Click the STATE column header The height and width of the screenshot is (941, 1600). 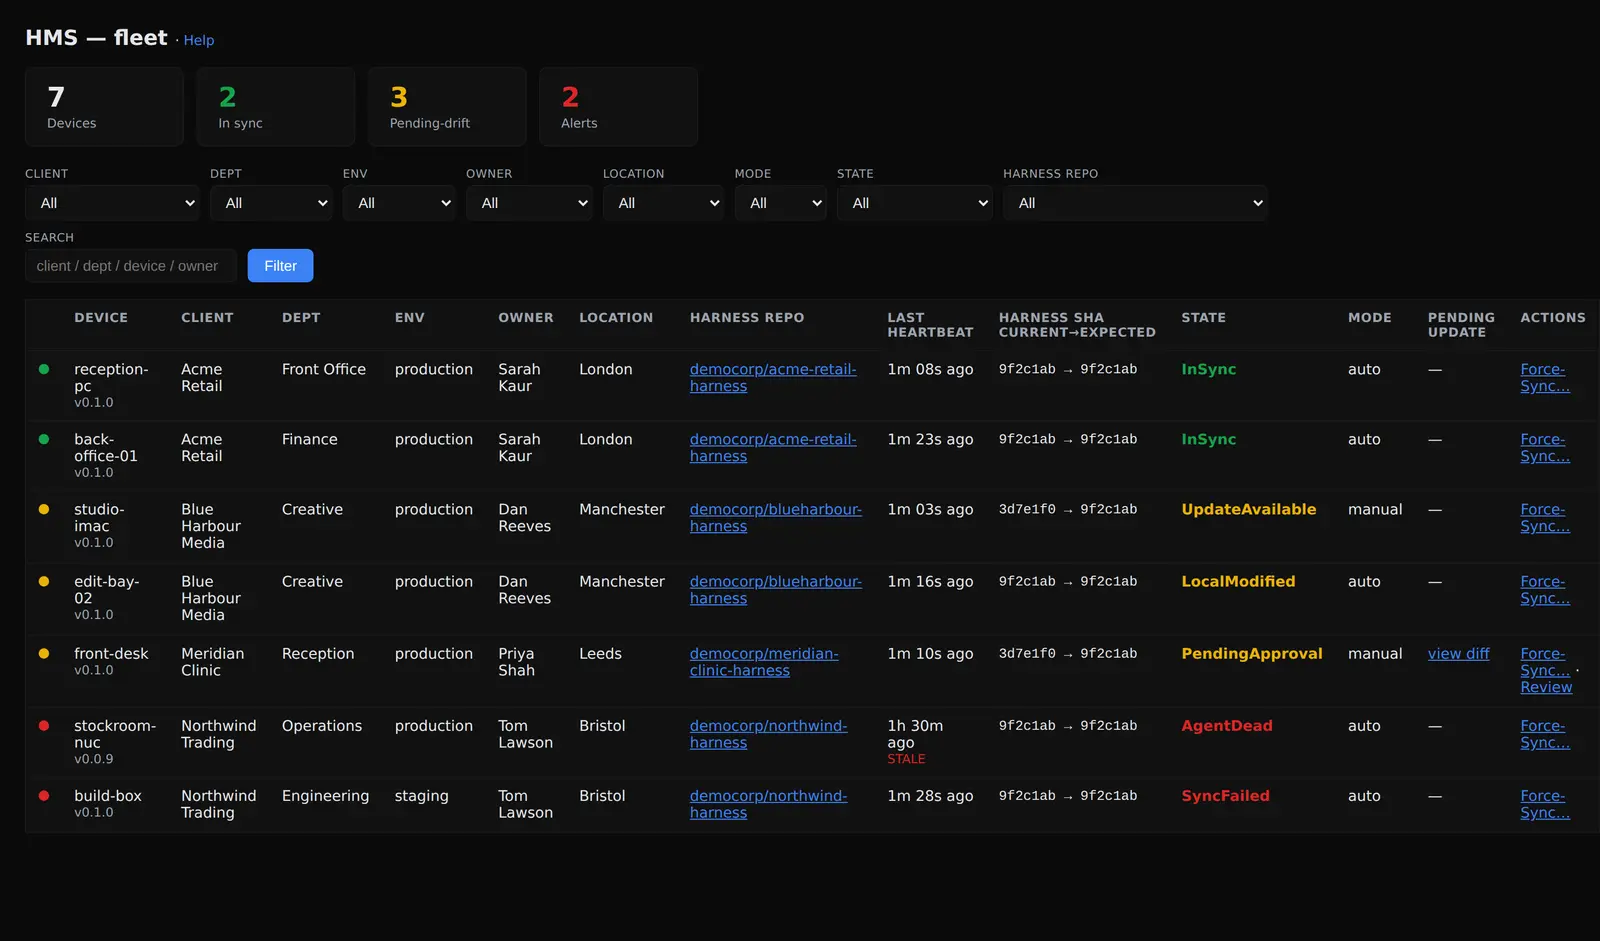(1203, 317)
